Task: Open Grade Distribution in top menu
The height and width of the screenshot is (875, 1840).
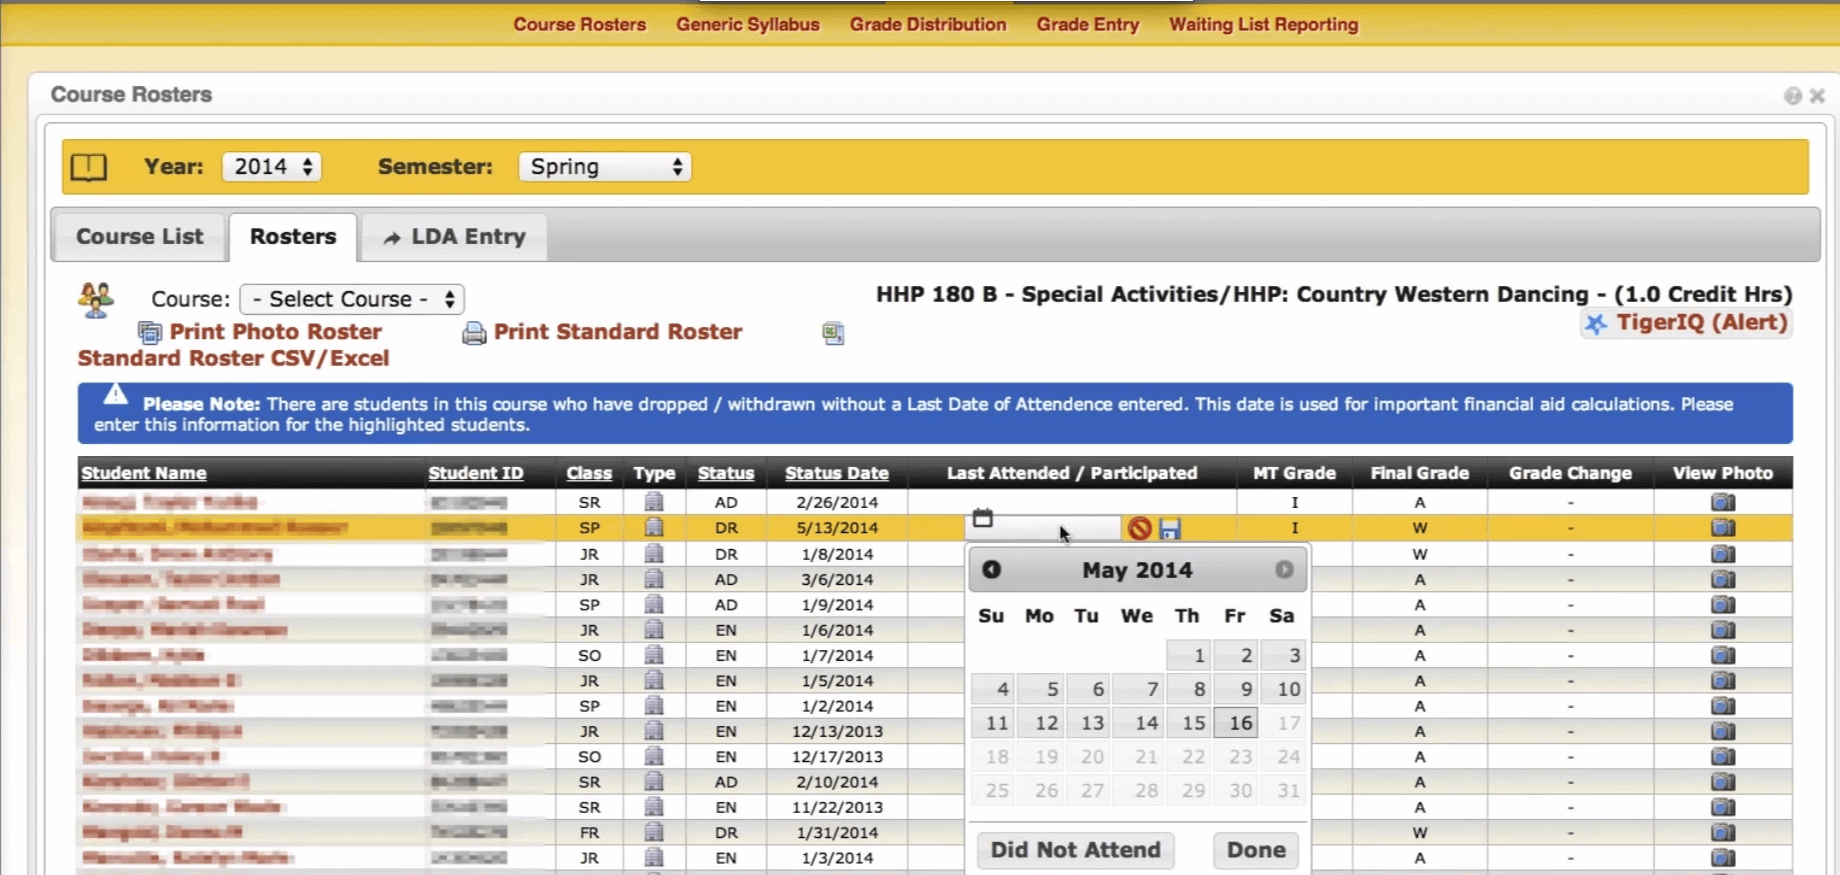Action: click(928, 24)
